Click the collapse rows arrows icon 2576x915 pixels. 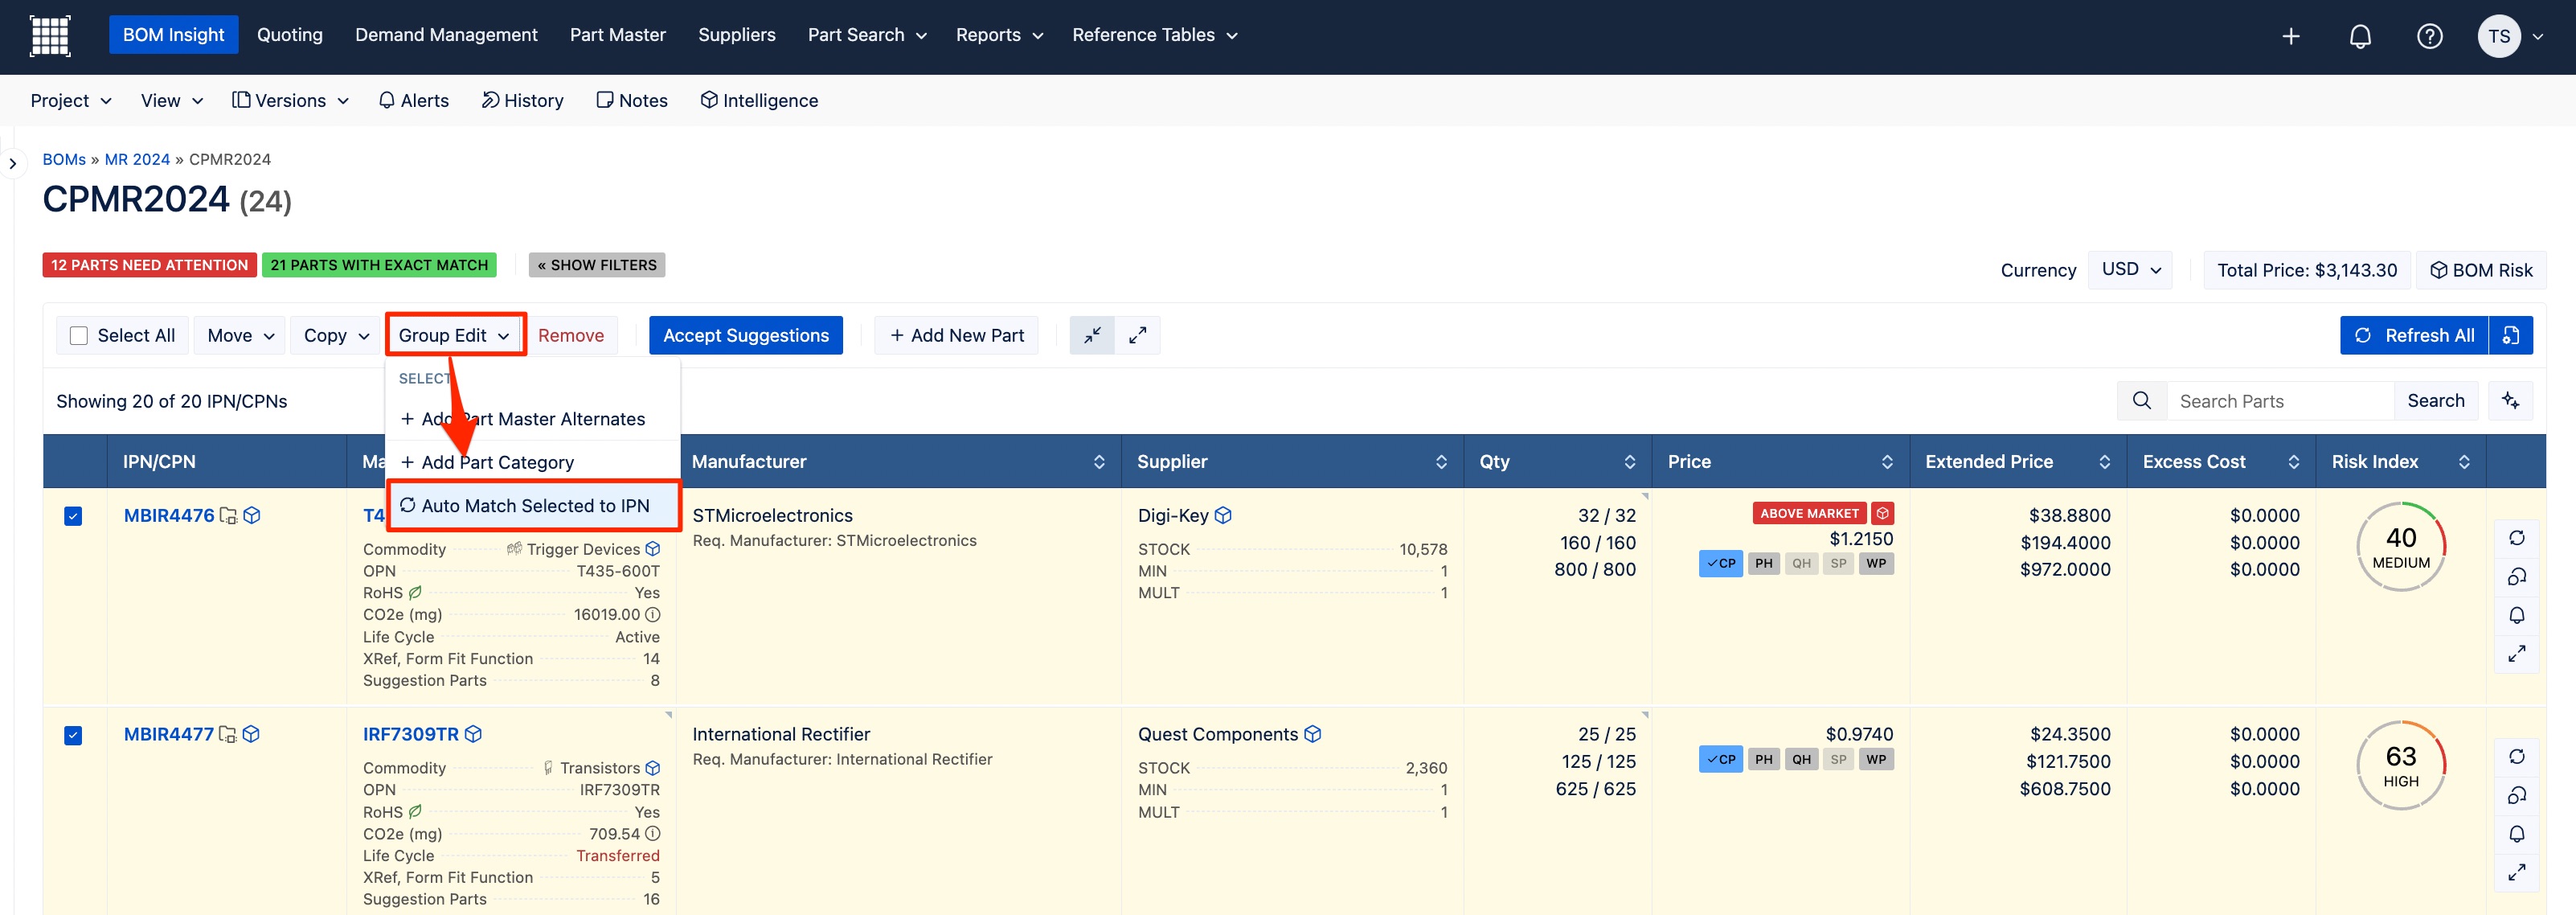point(1092,335)
